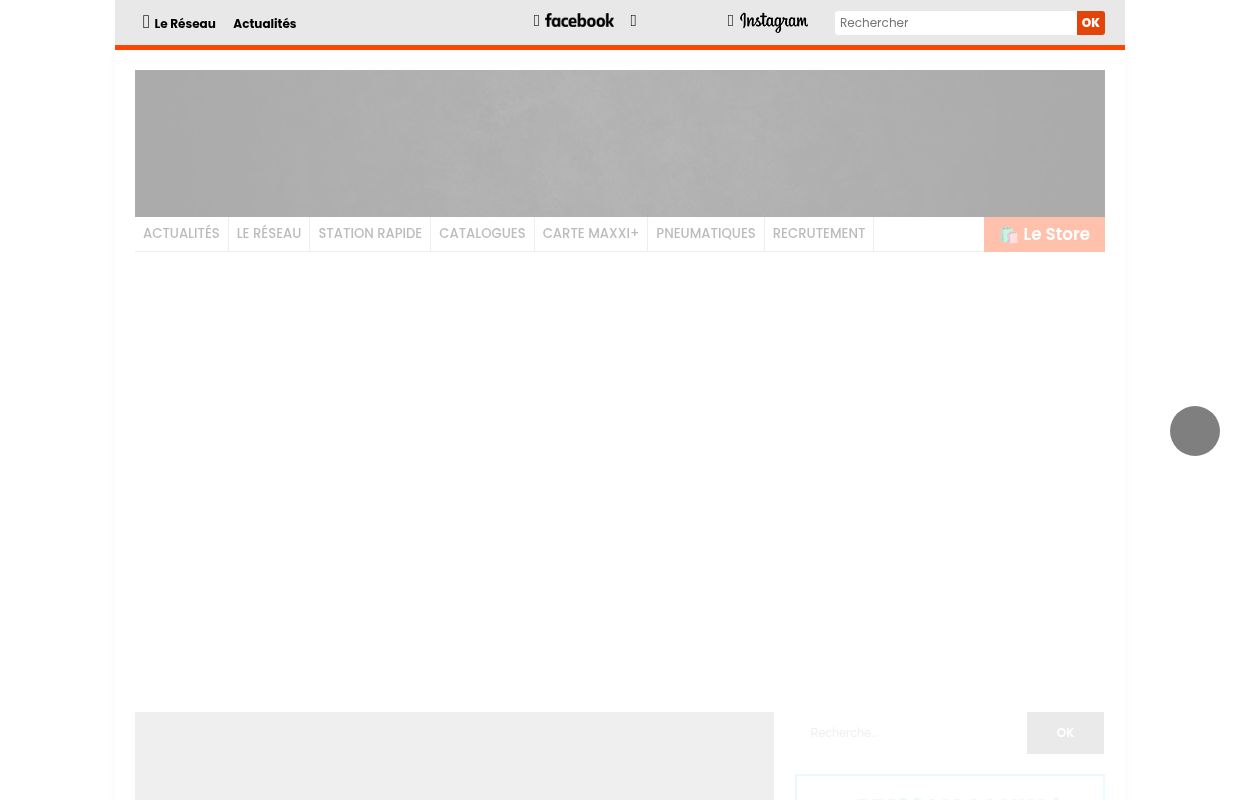Focus the sidebar Recherche input field
Image resolution: width=1240 pixels, height=800 pixels.
coord(910,733)
